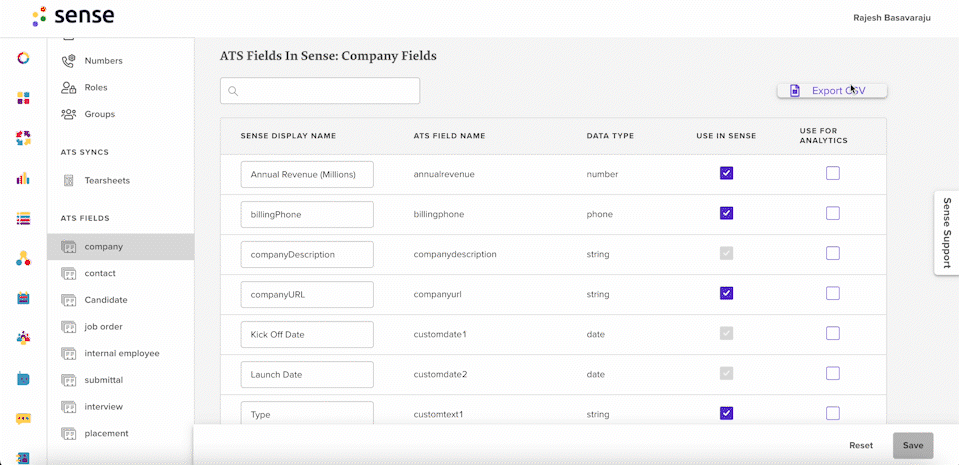The width and height of the screenshot is (959, 465).
Task: Uncheck Use In Sense for customtext1
Action: pos(726,413)
